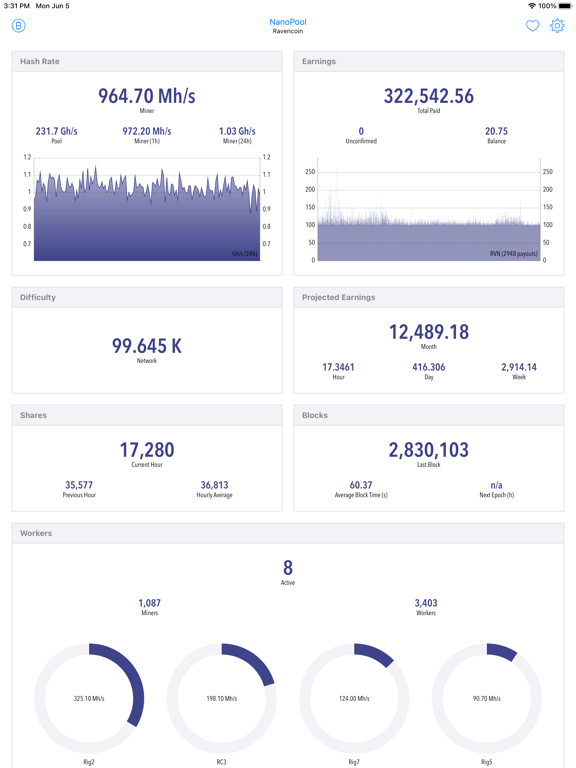Select the Rig2 325.10 Mh/s gauge
Image resolution: width=576 pixels, height=768 pixels.
point(89,698)
